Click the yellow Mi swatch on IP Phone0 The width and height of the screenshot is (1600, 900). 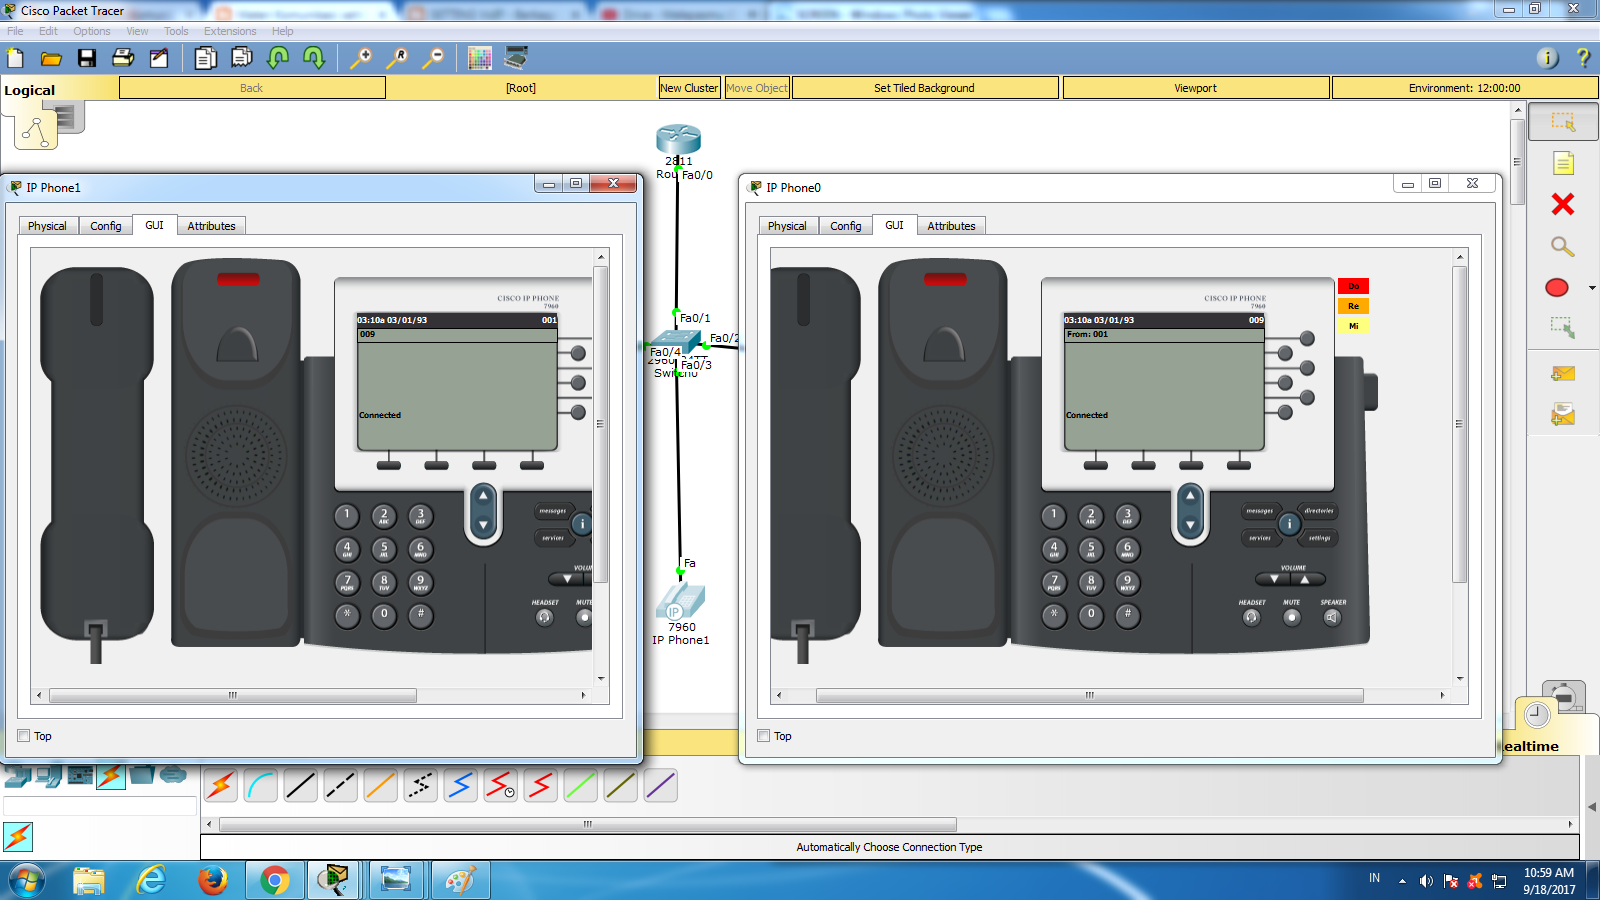[1353, 326]
